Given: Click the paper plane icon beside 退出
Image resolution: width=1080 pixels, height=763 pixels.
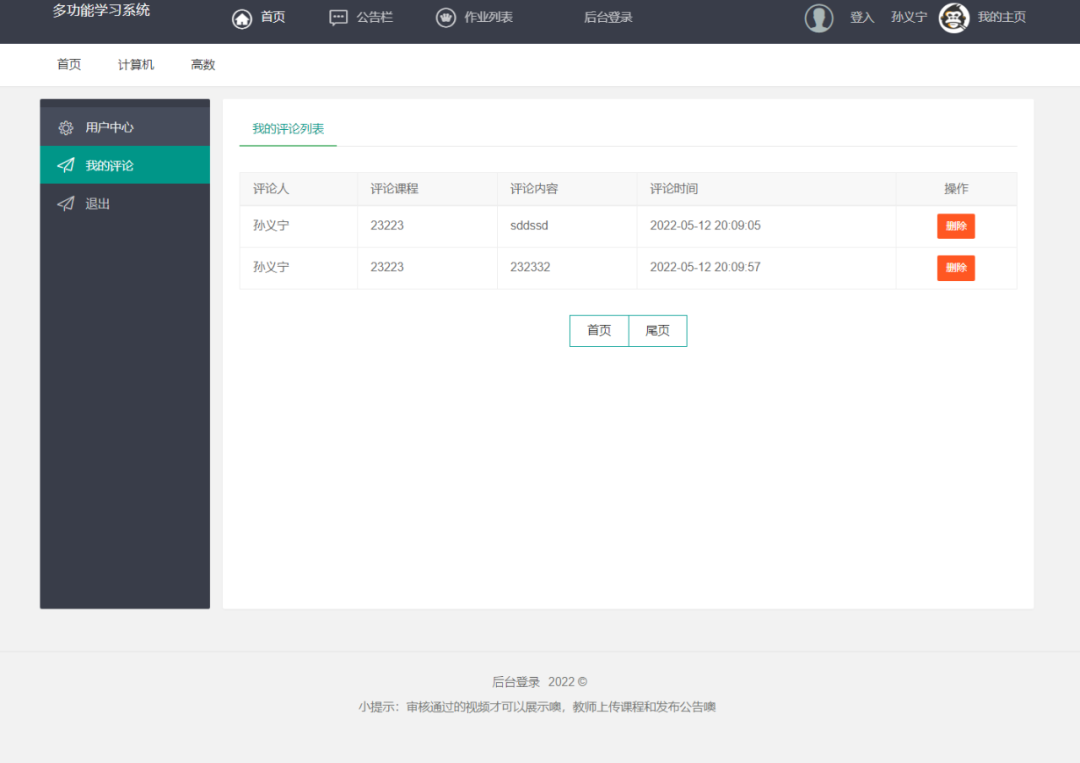Looking at the screenshot, I should tap(65, 203).
